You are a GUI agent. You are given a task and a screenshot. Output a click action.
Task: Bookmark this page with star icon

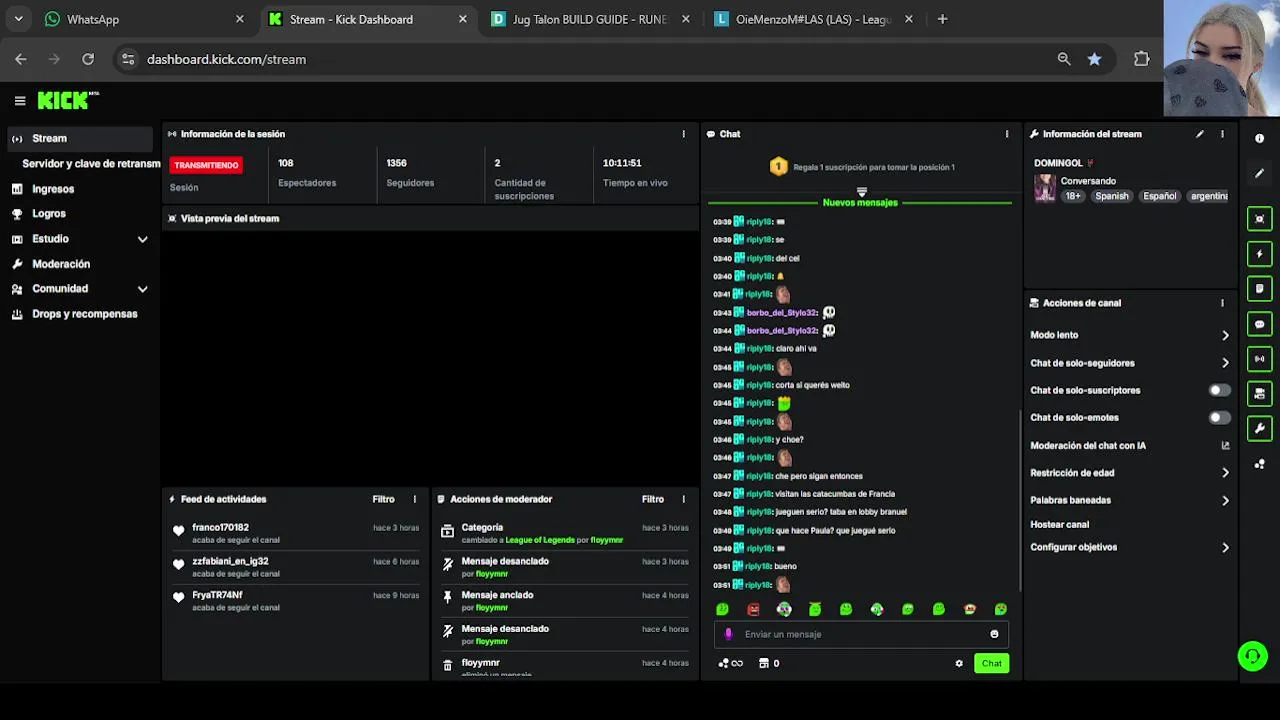[x=1094, y=59]
